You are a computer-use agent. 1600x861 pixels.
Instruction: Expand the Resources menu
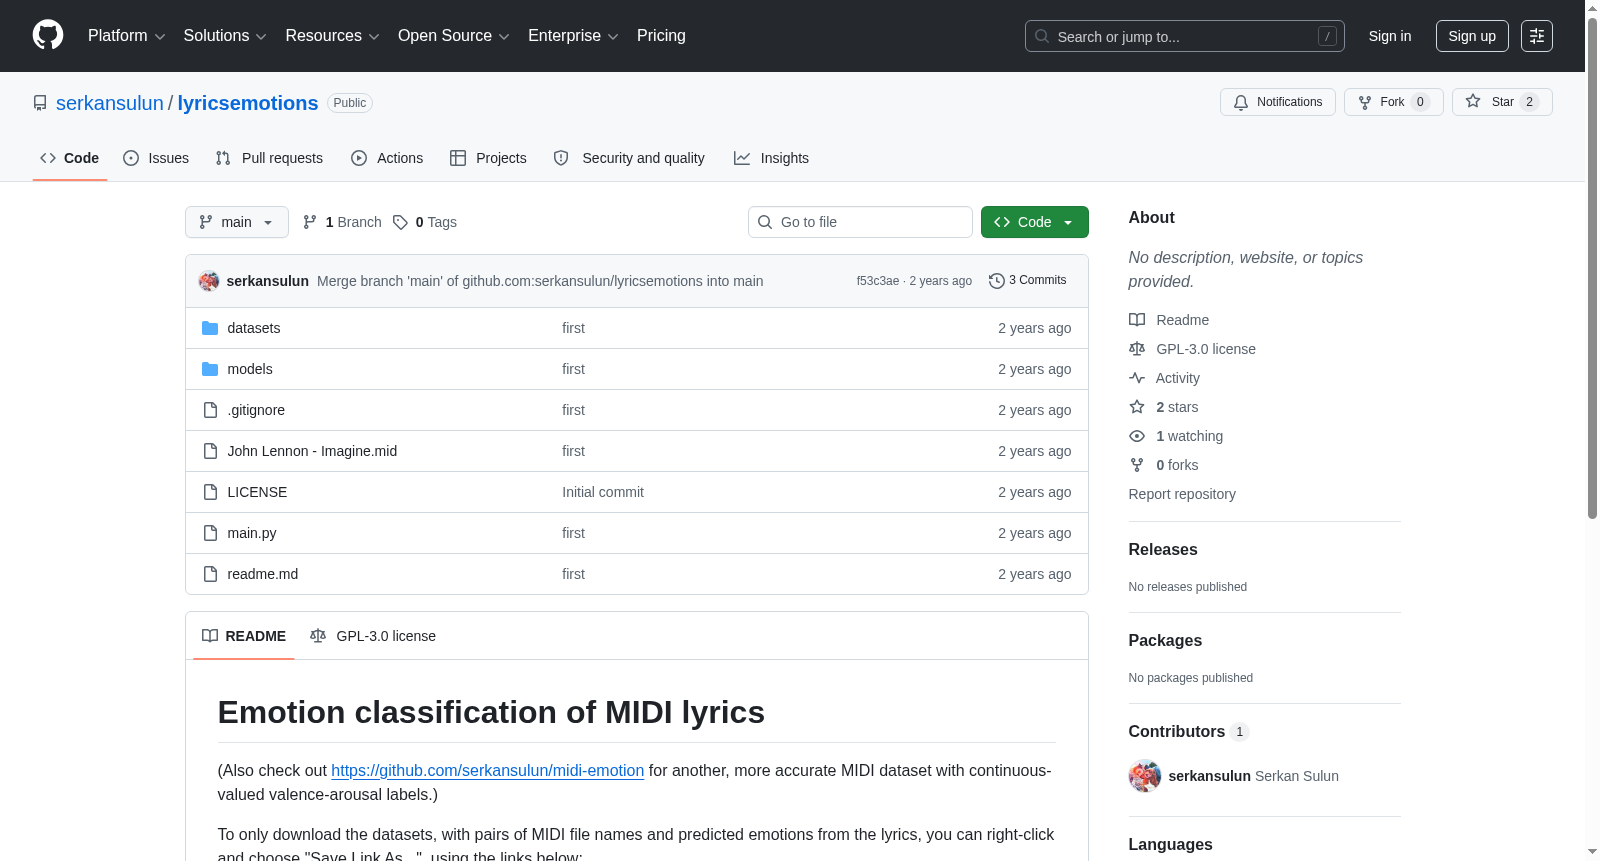click(332, 36)
